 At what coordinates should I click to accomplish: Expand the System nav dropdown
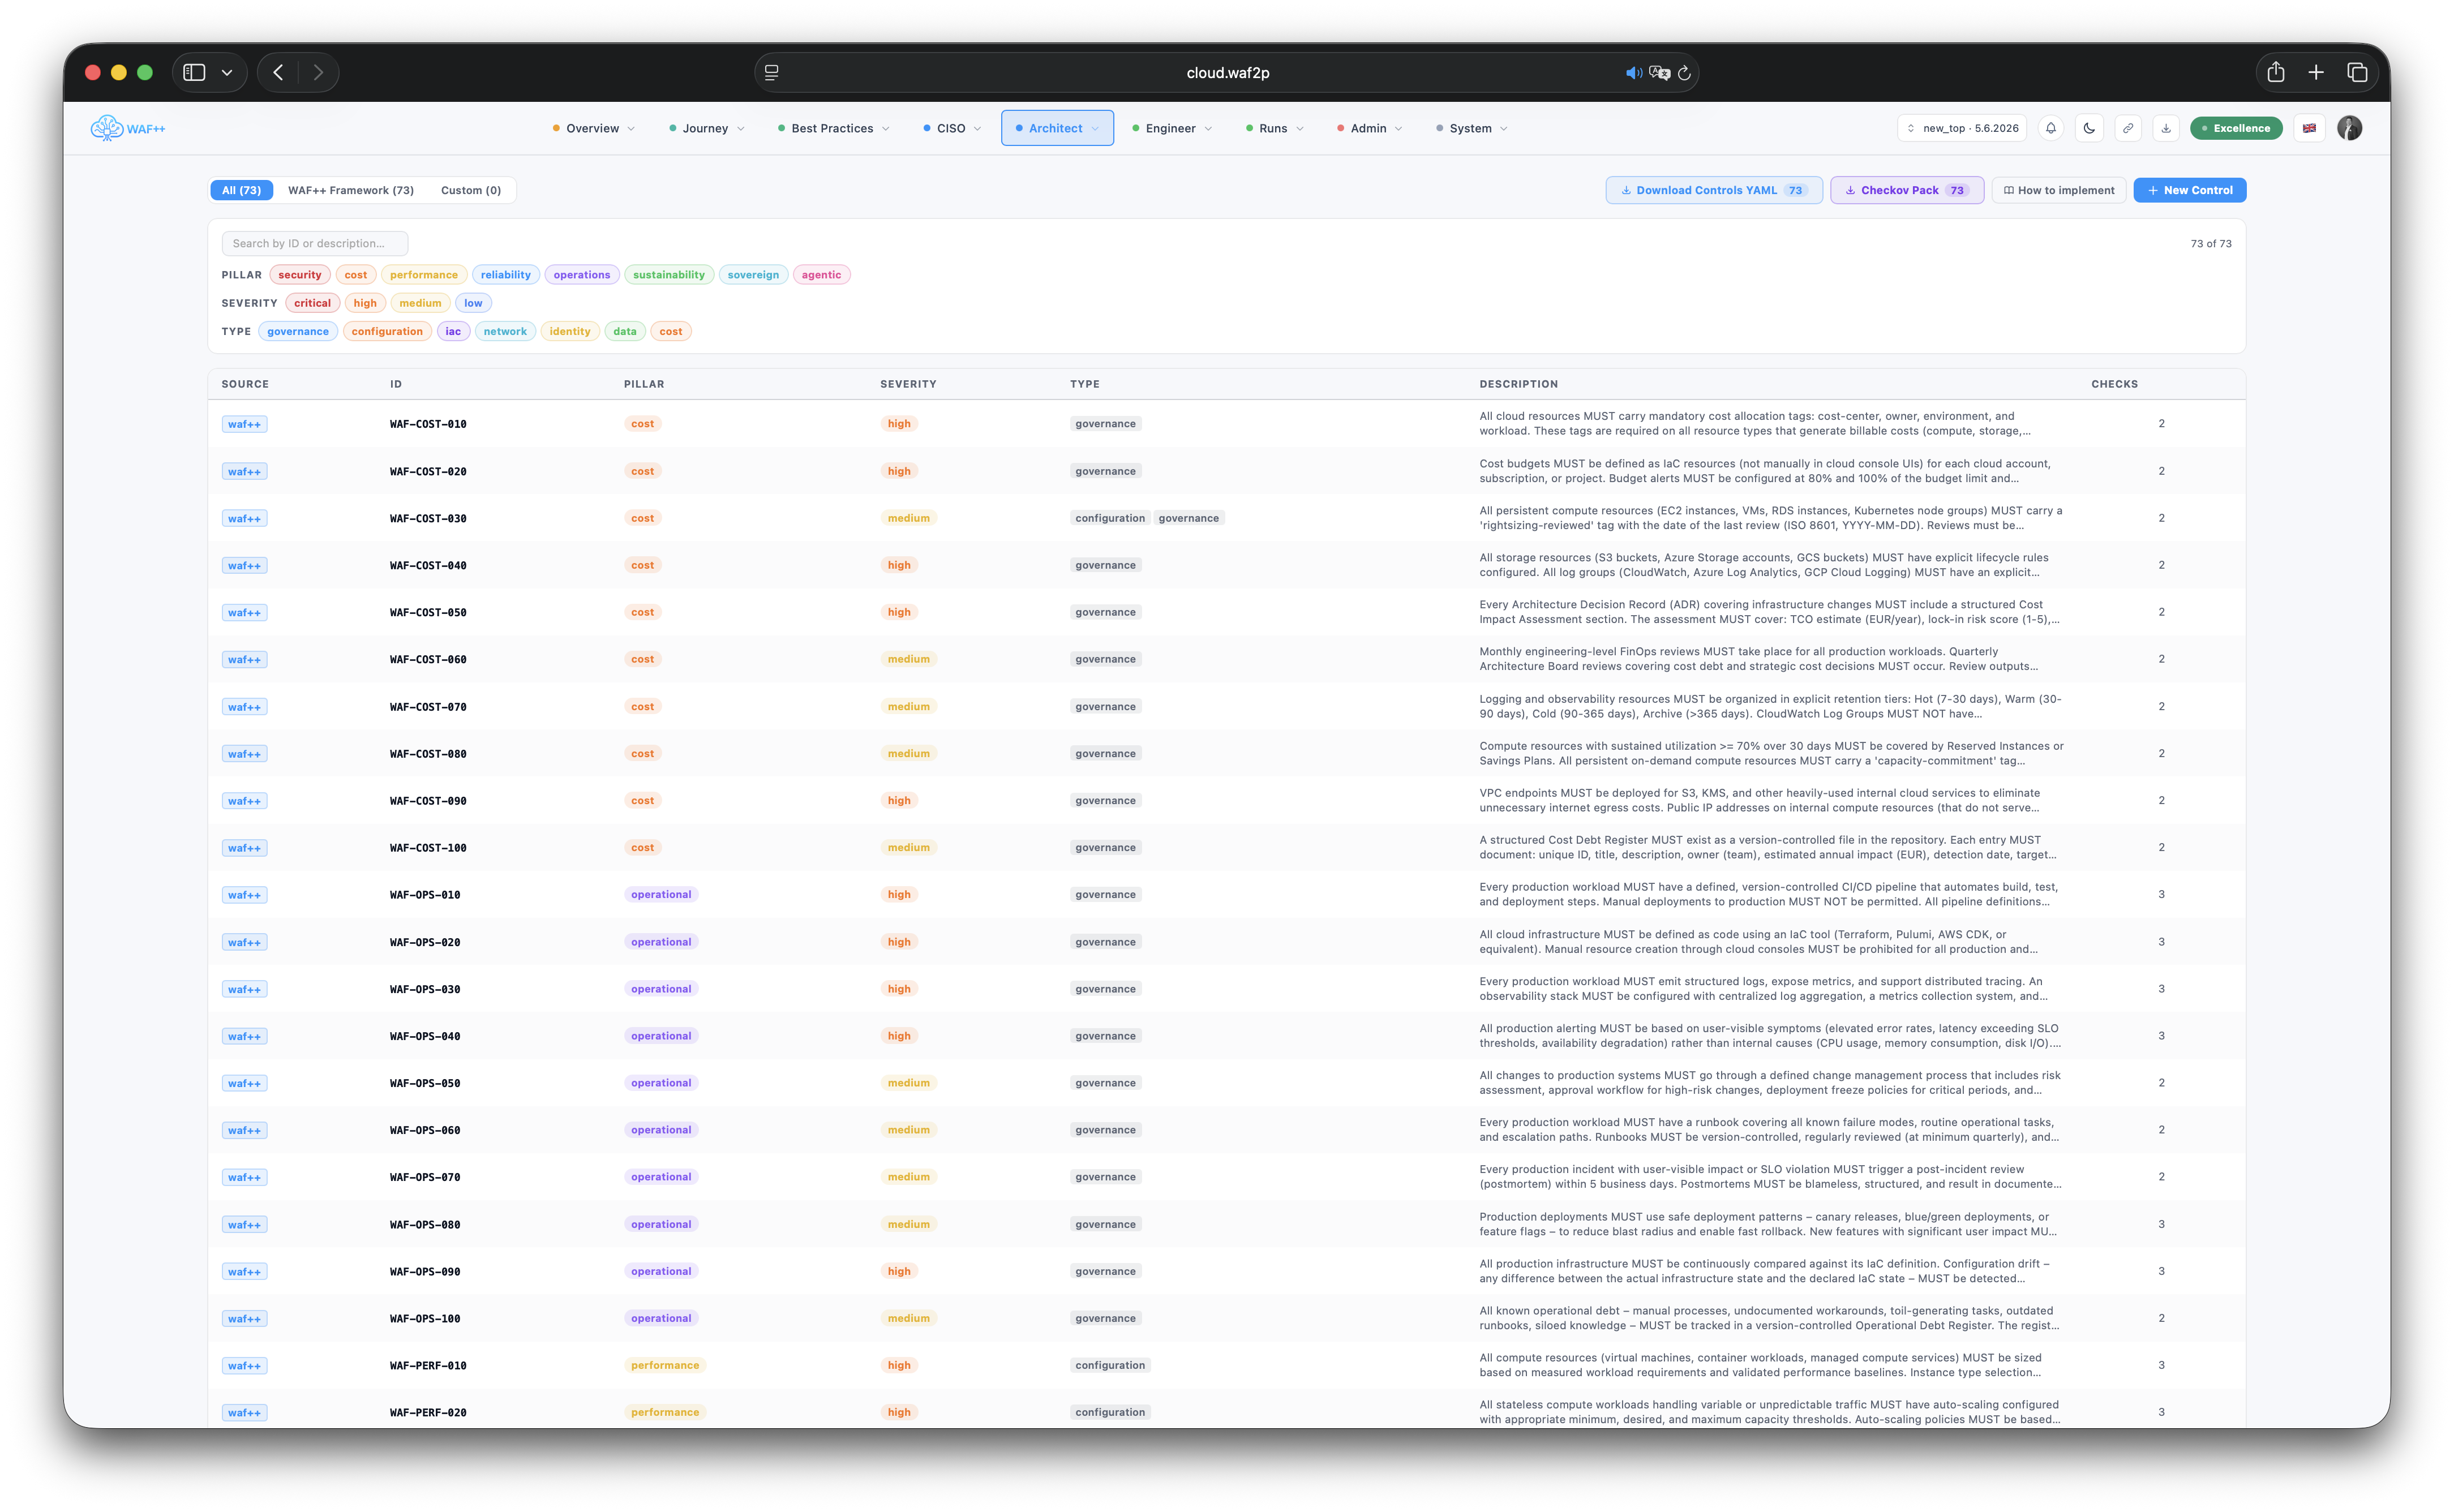click(x=1471, y=128)
